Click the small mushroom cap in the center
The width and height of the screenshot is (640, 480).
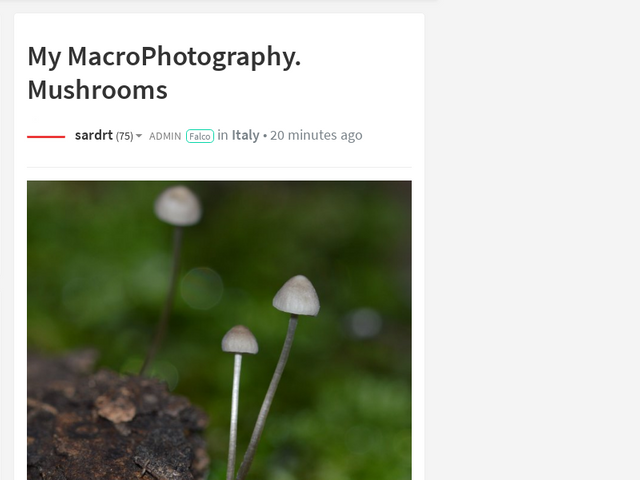tap(240, 340)
